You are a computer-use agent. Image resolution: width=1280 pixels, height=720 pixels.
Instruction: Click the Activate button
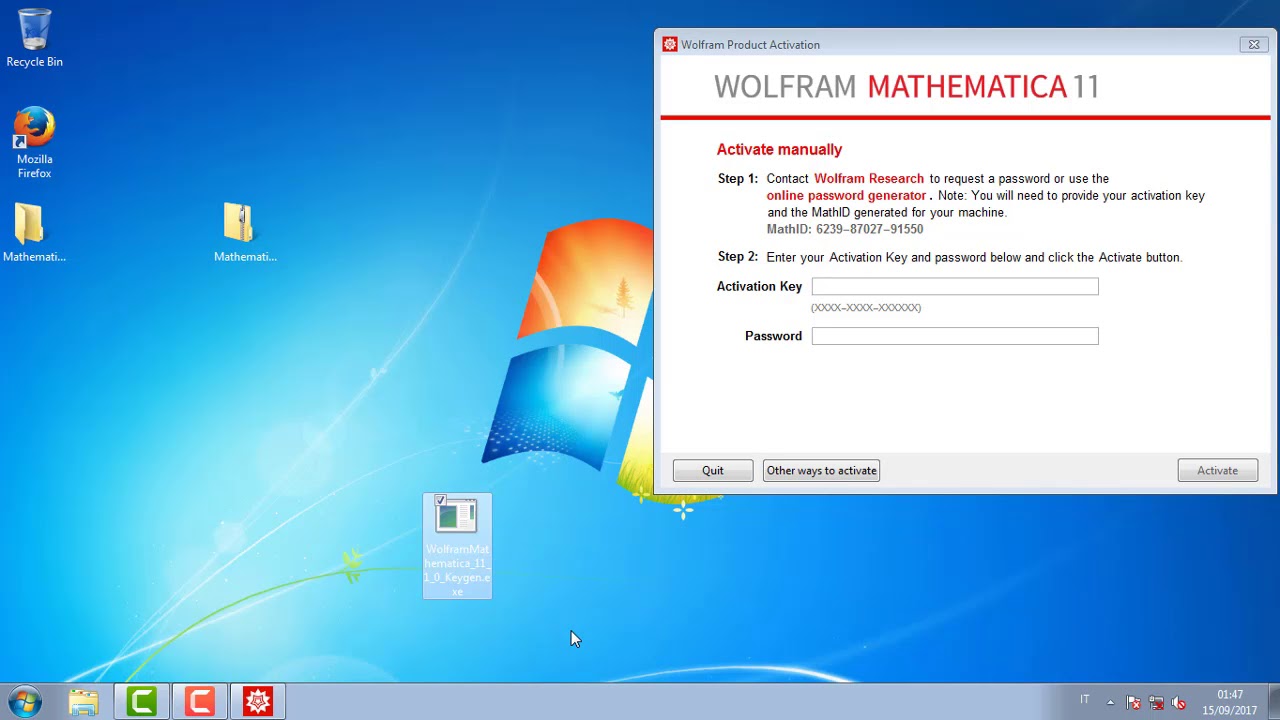[x=1217, y=470]
